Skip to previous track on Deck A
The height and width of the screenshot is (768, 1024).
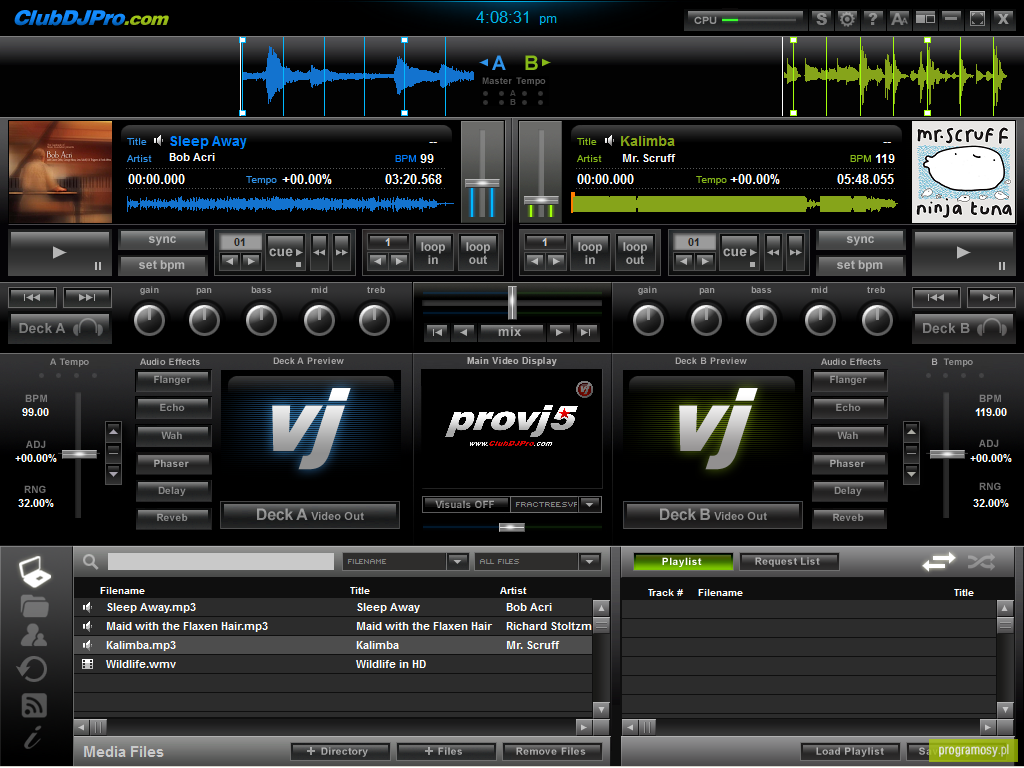click(32, 298)
